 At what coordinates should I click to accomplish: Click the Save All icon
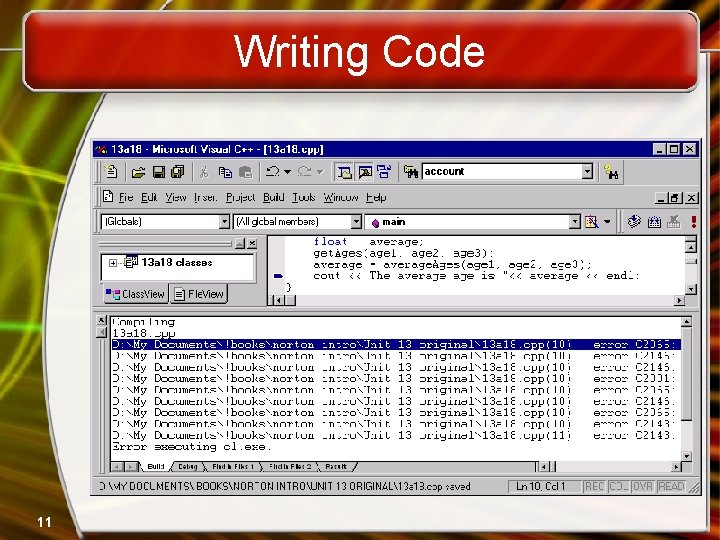[x=178, y=172]
